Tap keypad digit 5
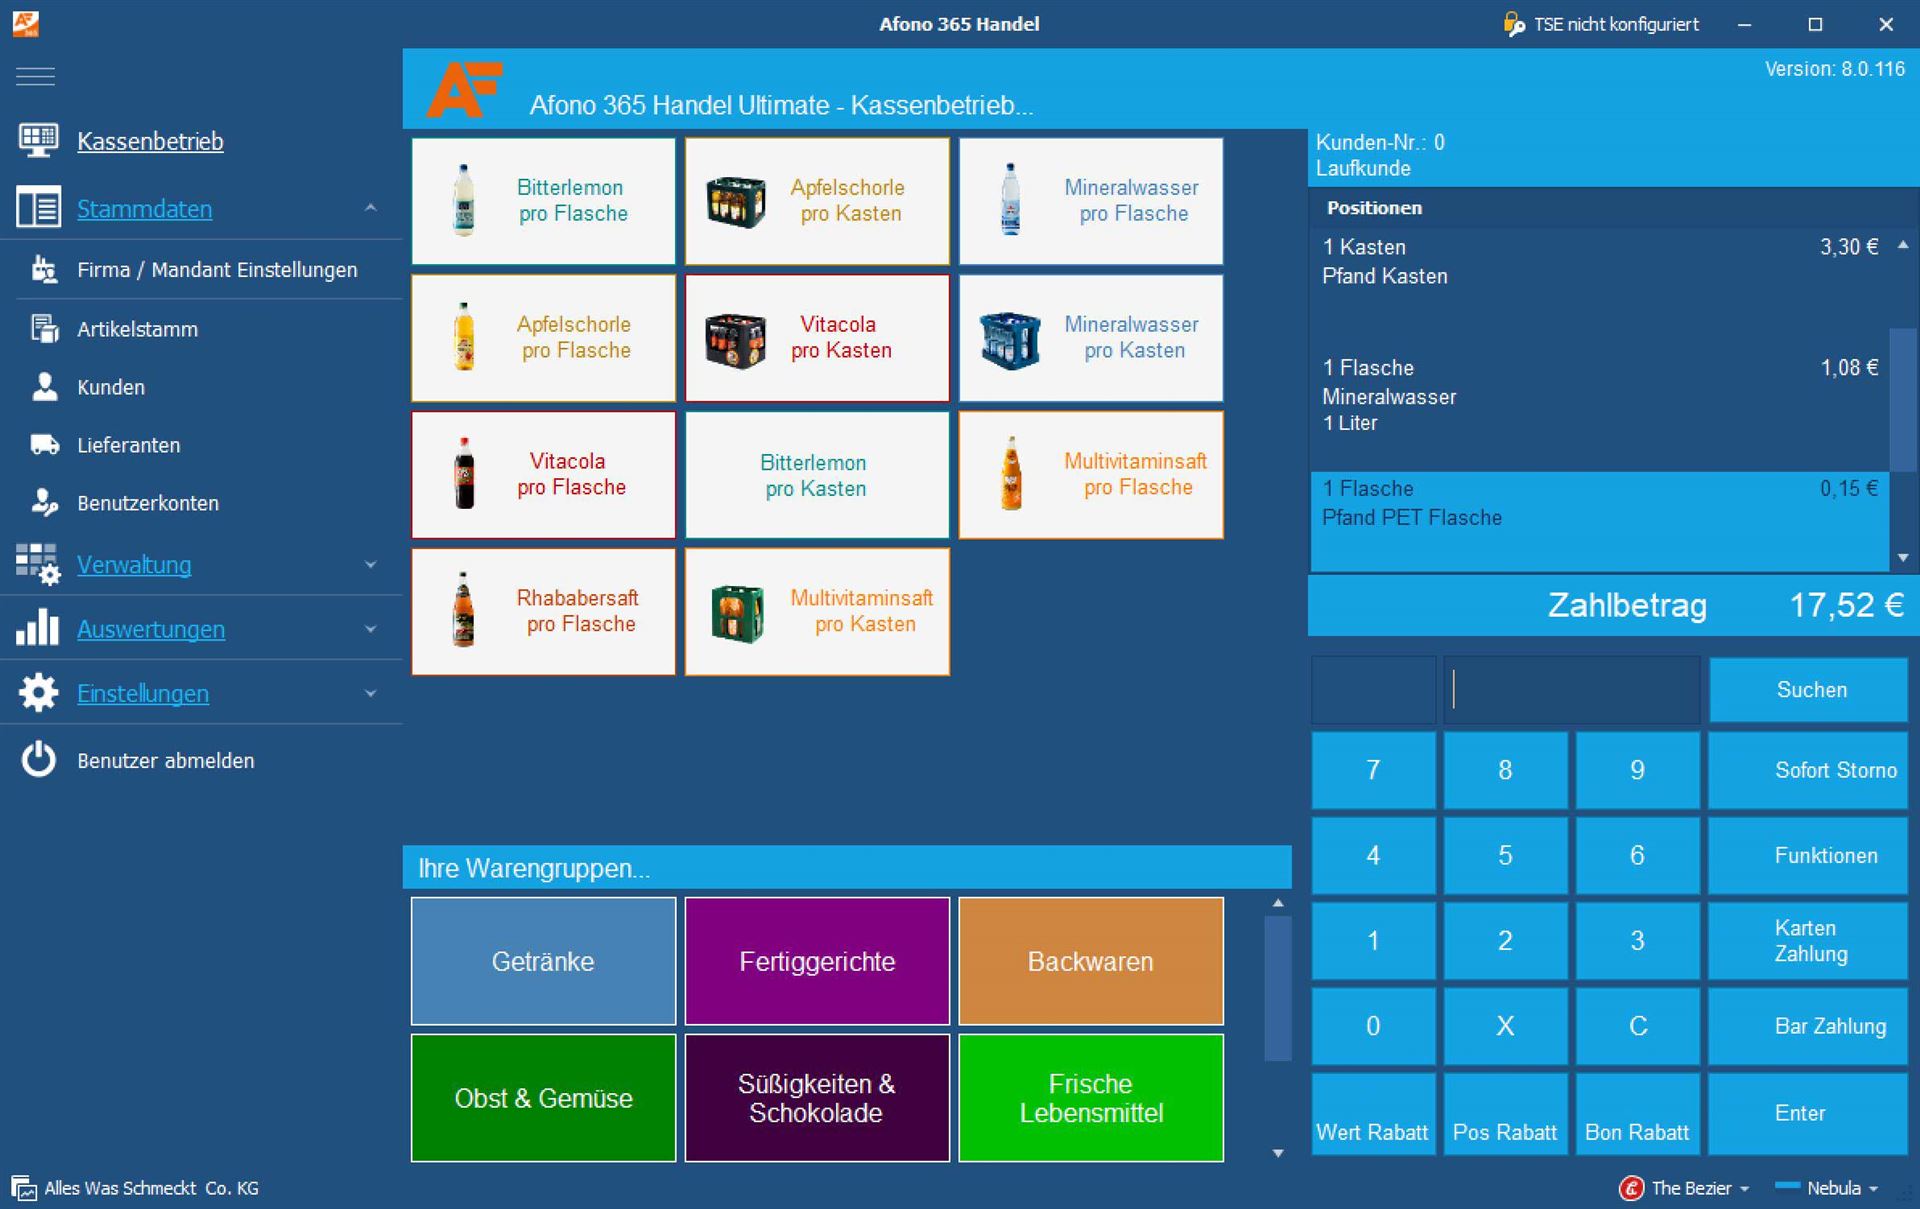The image size is (1920, 1209). pyautogui.click(x=1505, y=855)
